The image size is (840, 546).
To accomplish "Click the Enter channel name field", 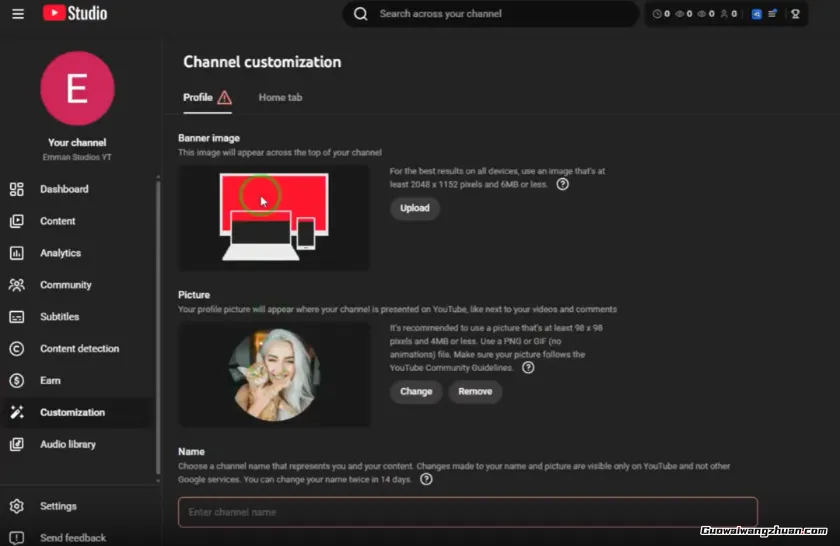I will pos(467,512).
